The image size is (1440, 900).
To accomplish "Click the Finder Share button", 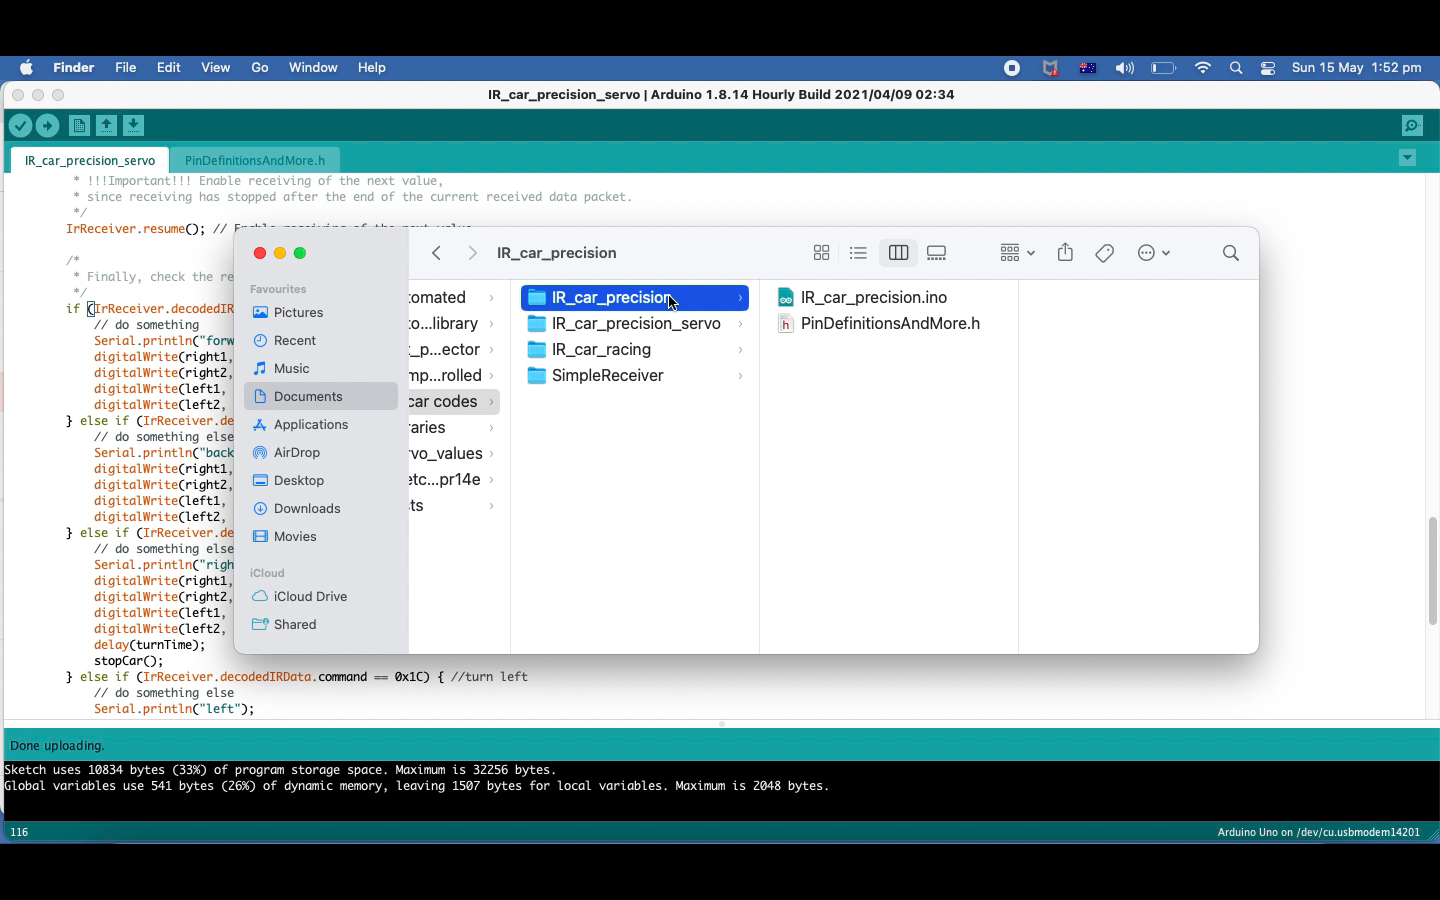I will tap(1066, 253).
